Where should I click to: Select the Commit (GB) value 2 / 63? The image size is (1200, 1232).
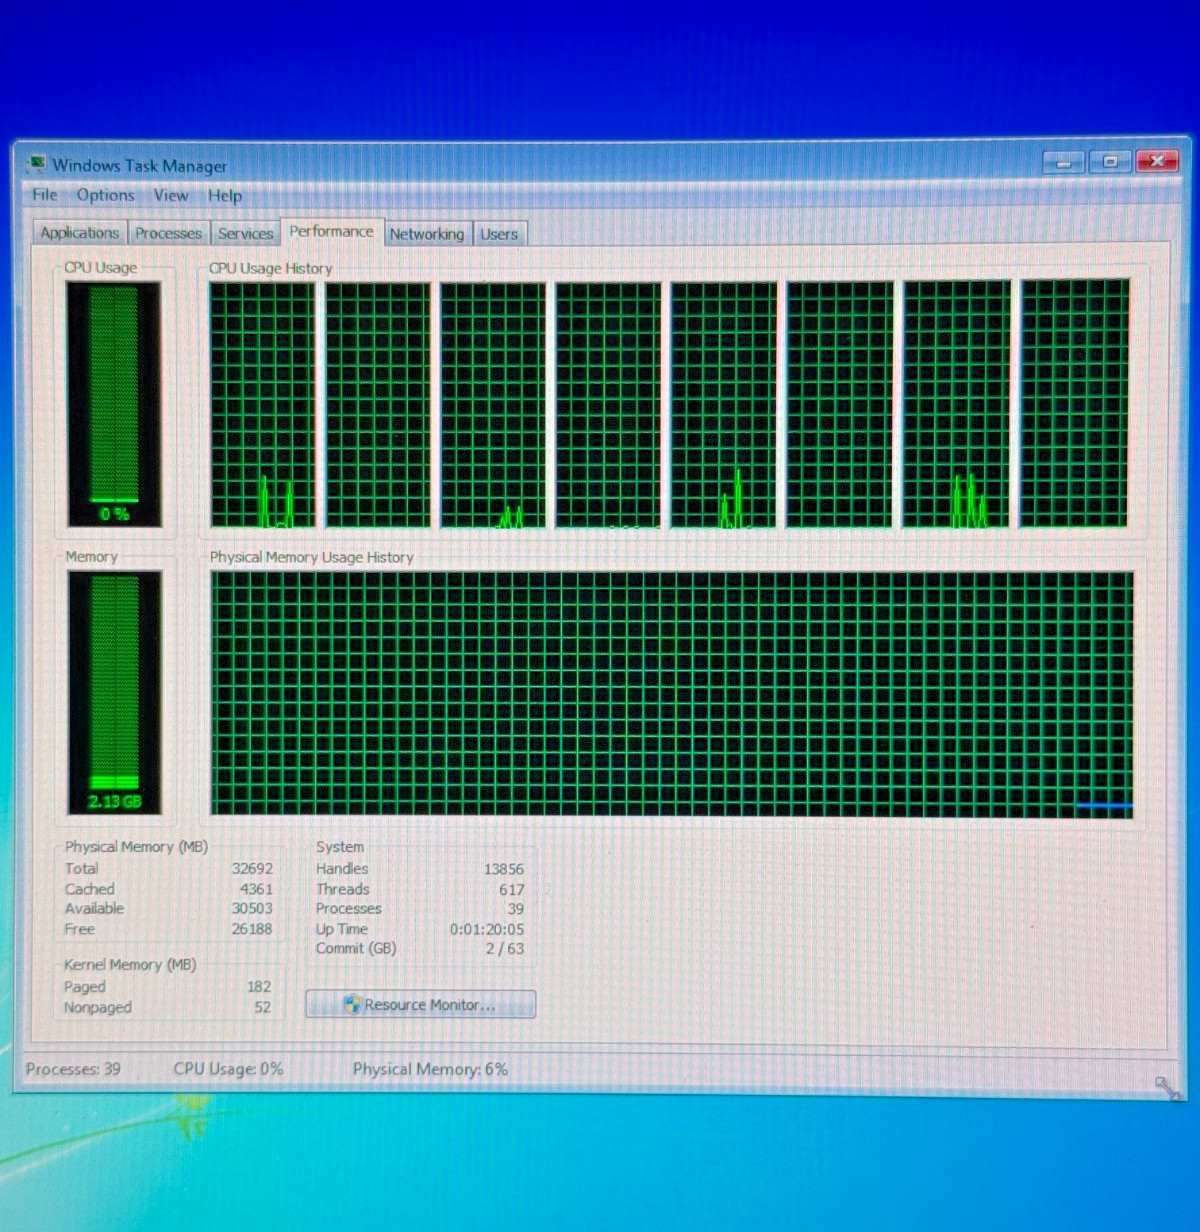(x=505, y=948)
